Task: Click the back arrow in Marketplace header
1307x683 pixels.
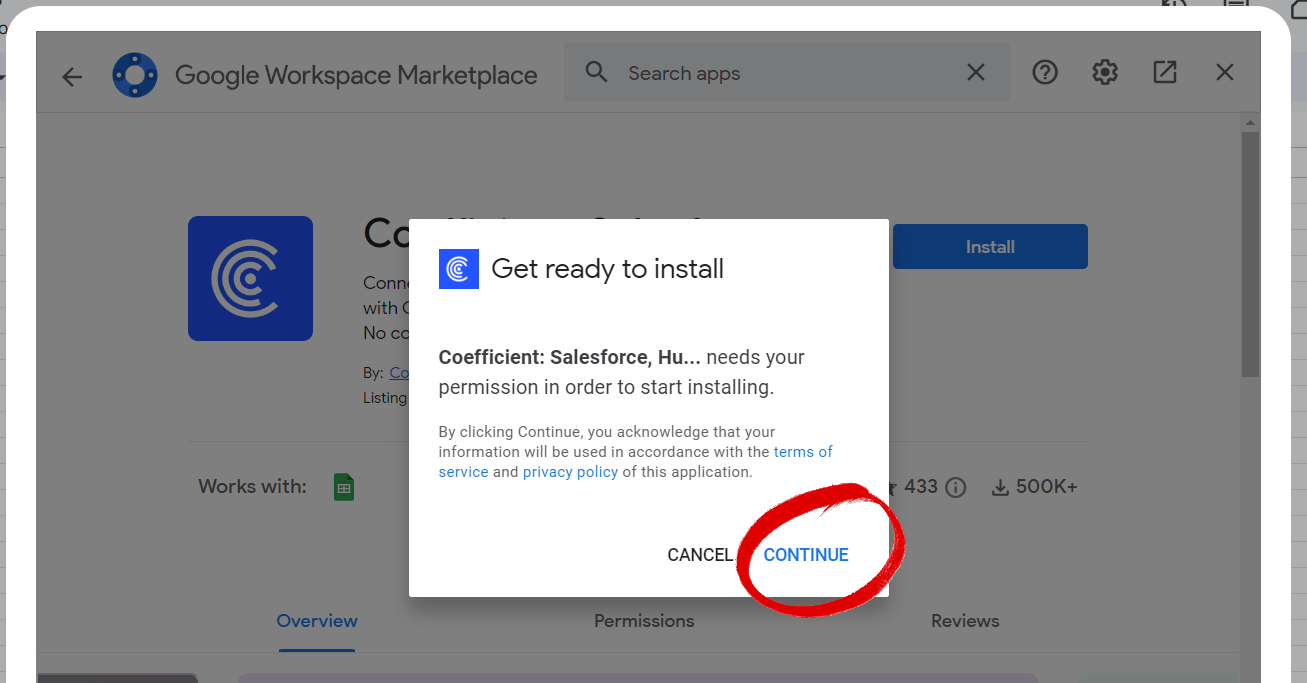Action: pyautogui.click(x=72, y=76)
